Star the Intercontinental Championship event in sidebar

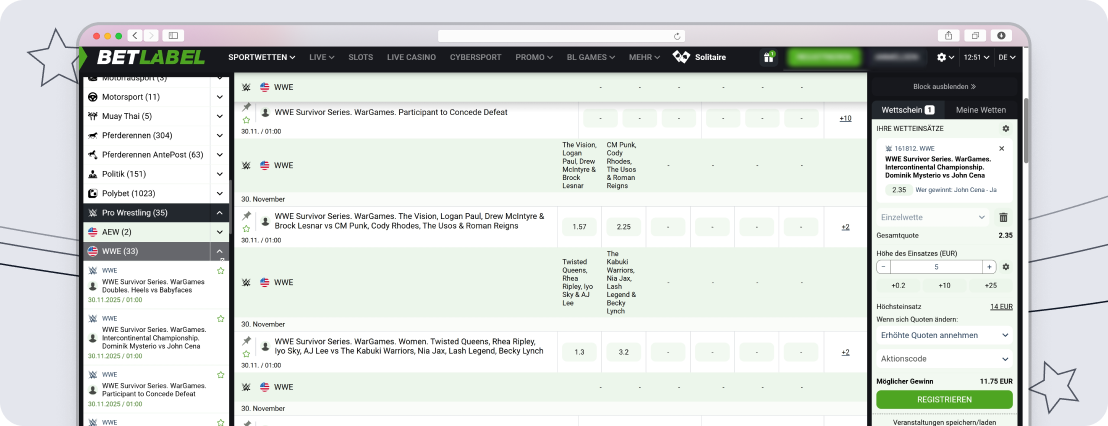(220, 319)
